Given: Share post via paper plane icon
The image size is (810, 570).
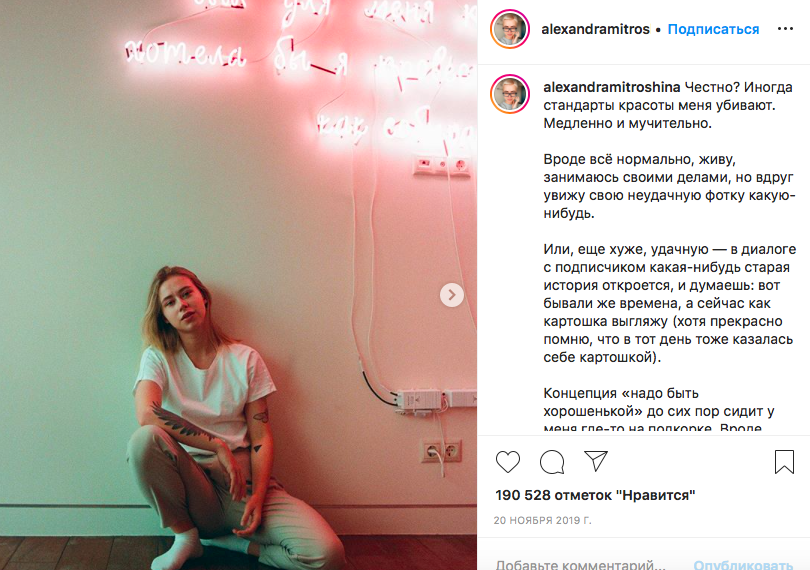Looking at the screenshot, I should point(596,460).
